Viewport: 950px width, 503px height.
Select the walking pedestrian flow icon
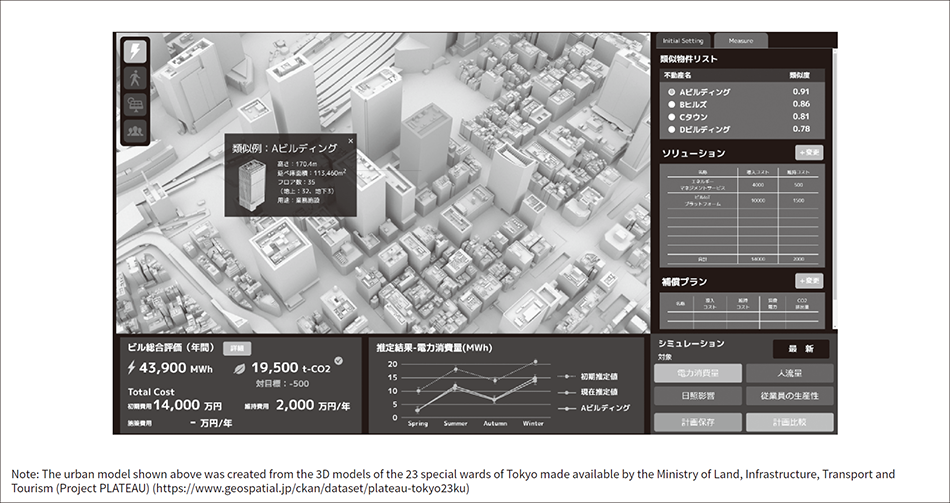pos(135,78)
